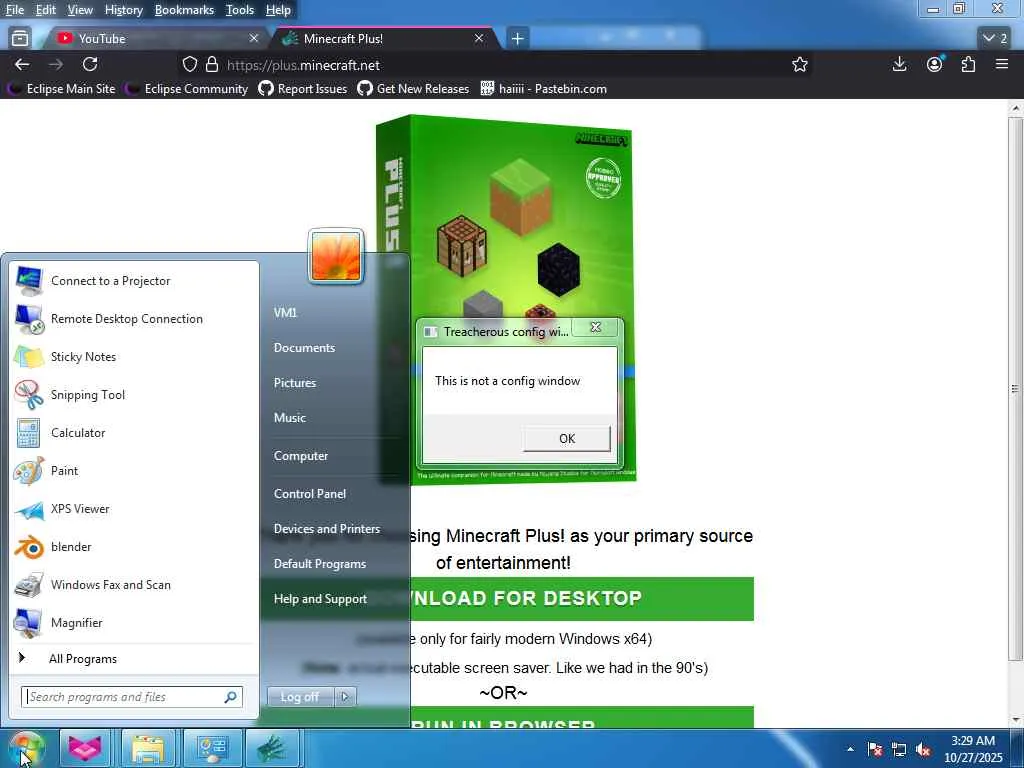Launch XPS Viewer
The width and height of the screenshot is (1024, 768).
[134, 509]
